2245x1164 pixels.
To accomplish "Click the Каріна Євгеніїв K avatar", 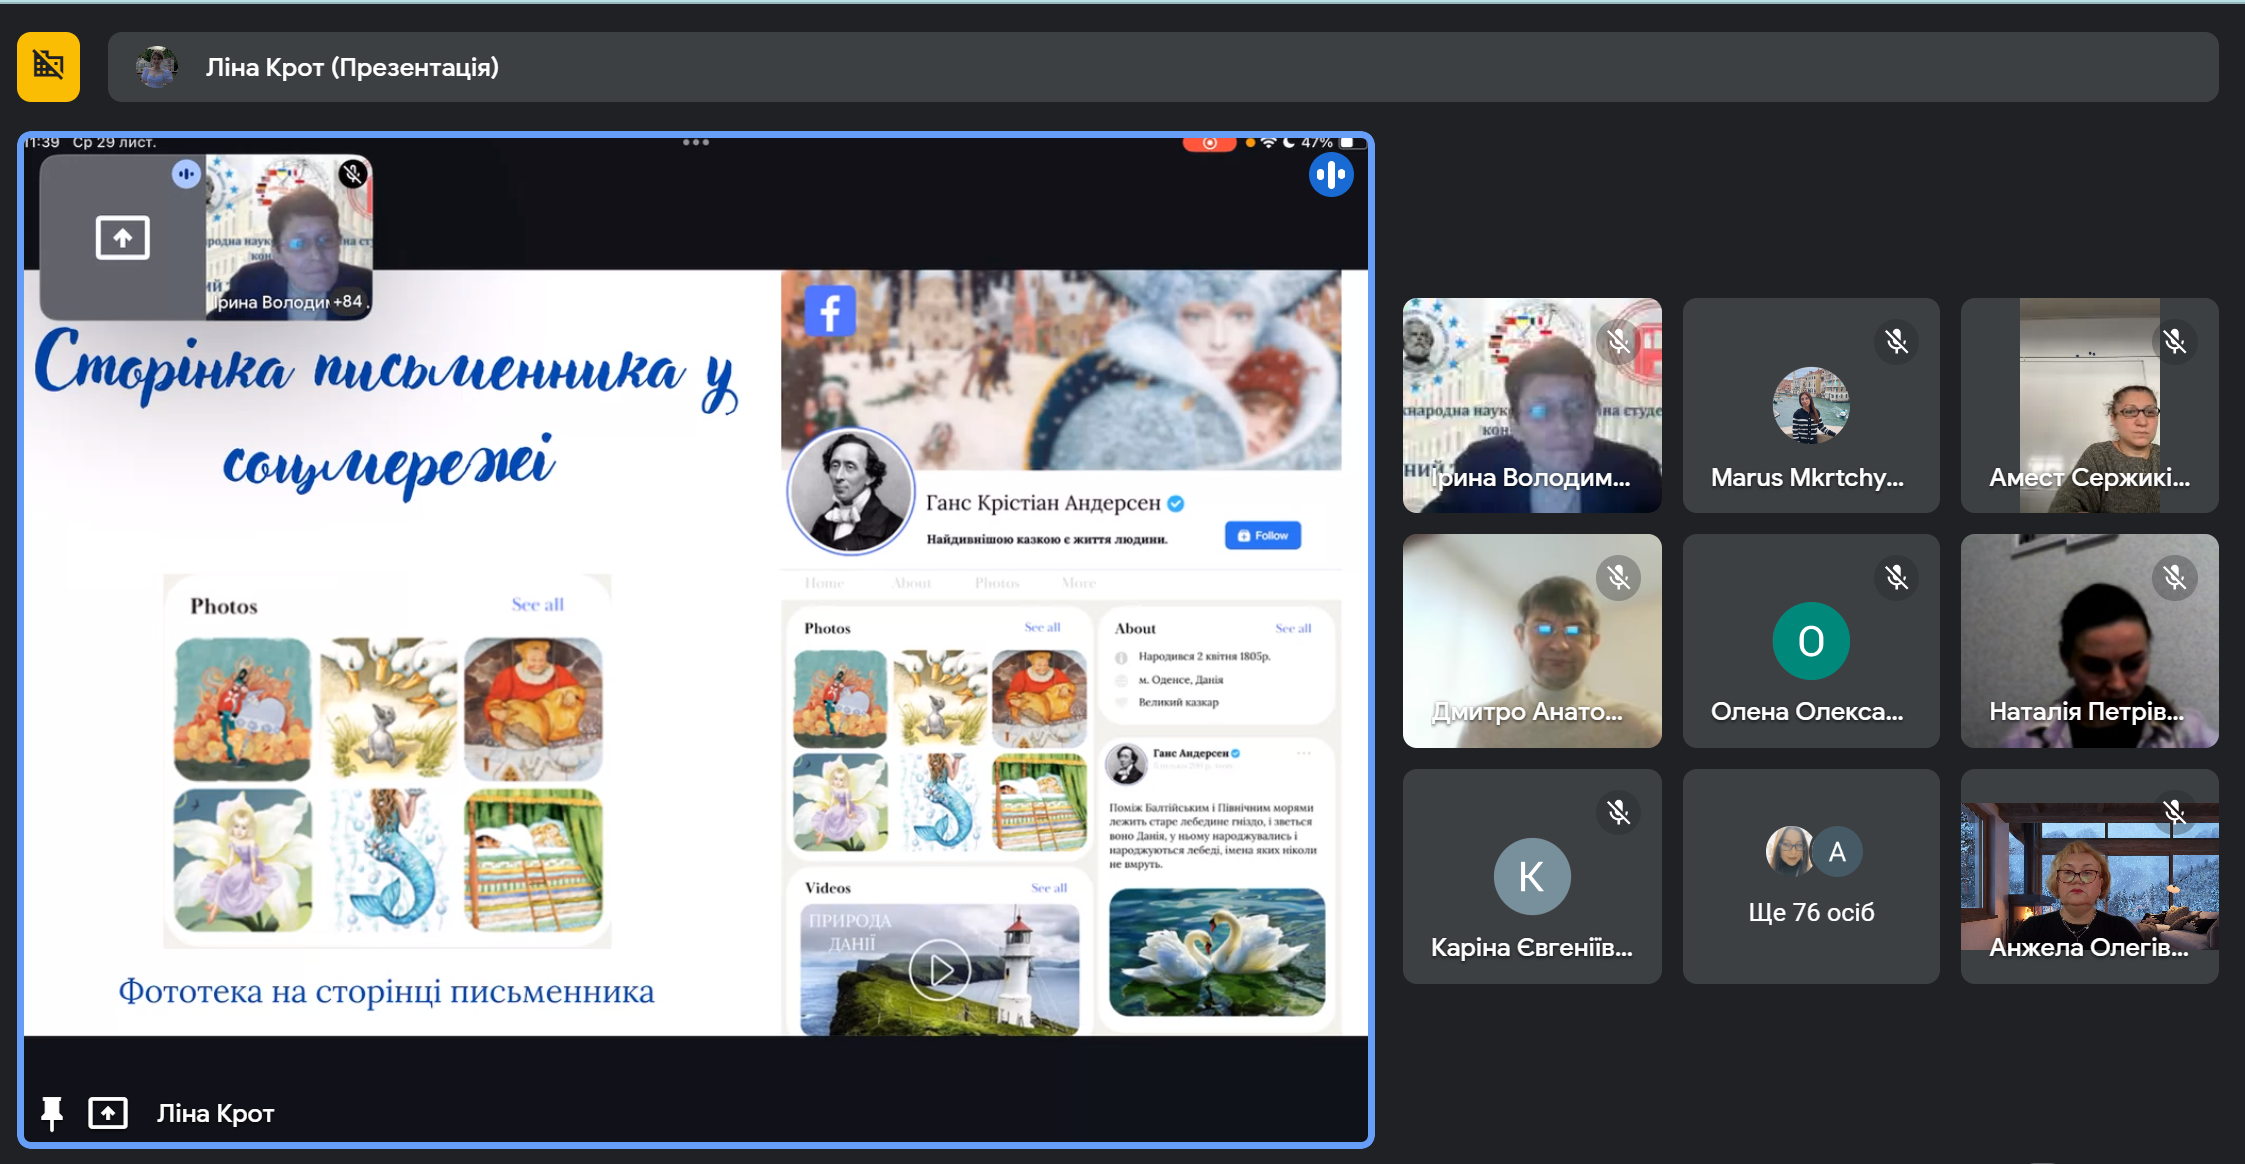I will 1532,876.
